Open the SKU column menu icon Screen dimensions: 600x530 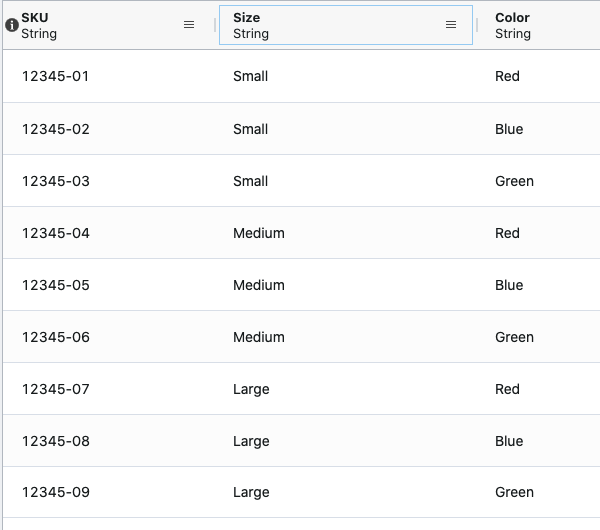(x=189, y=25)
